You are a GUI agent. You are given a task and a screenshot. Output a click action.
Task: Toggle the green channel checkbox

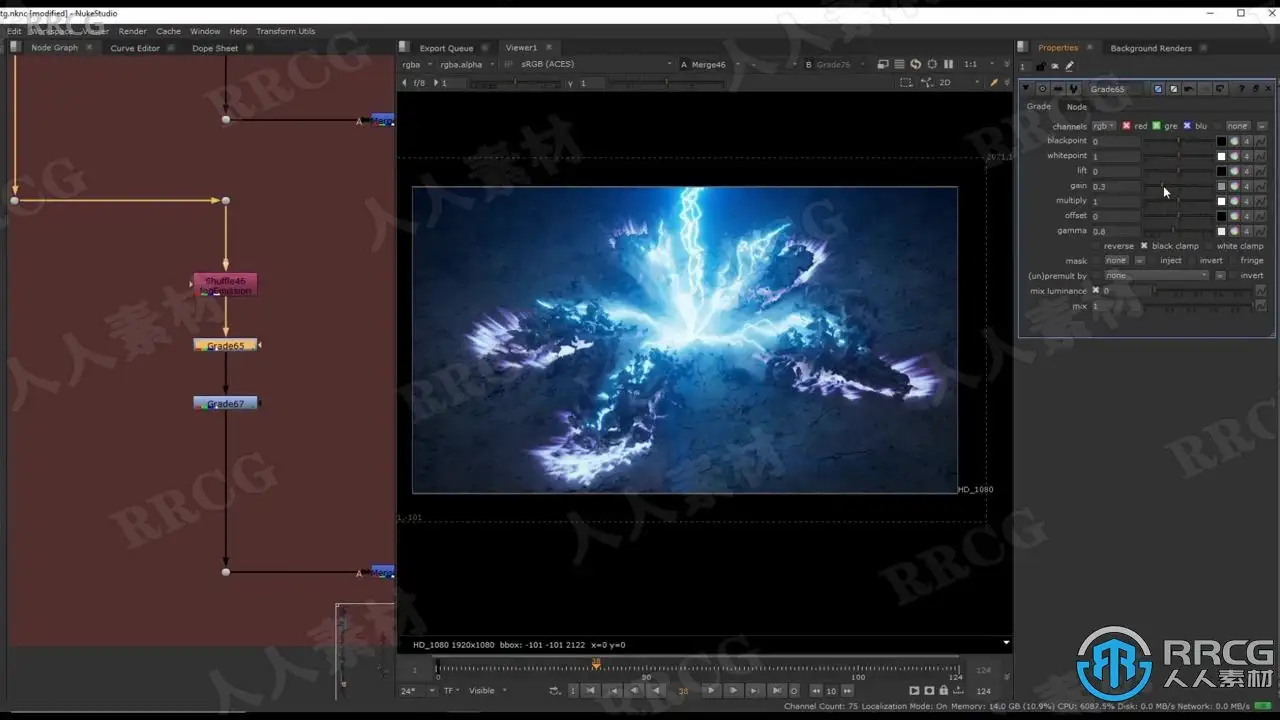(x=1156, y=126)
